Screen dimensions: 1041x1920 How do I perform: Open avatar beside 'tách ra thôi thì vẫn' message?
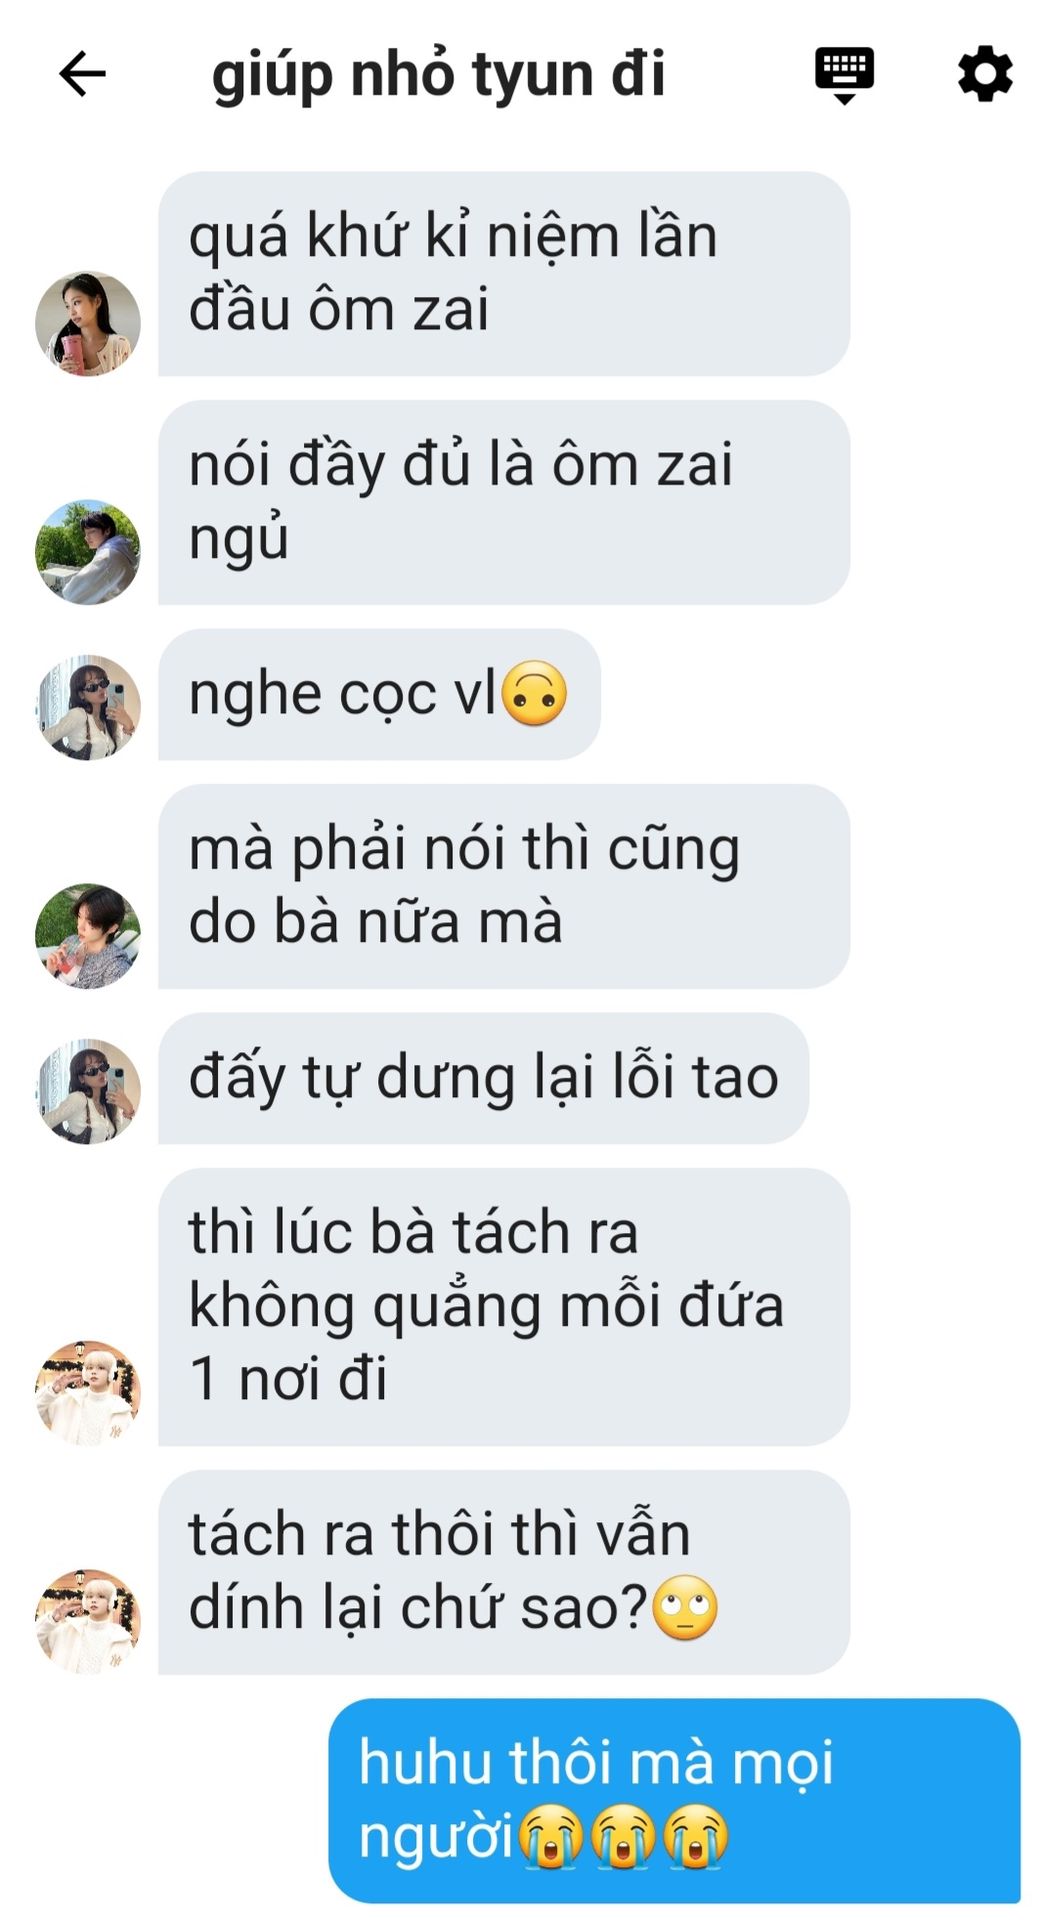88,1621
